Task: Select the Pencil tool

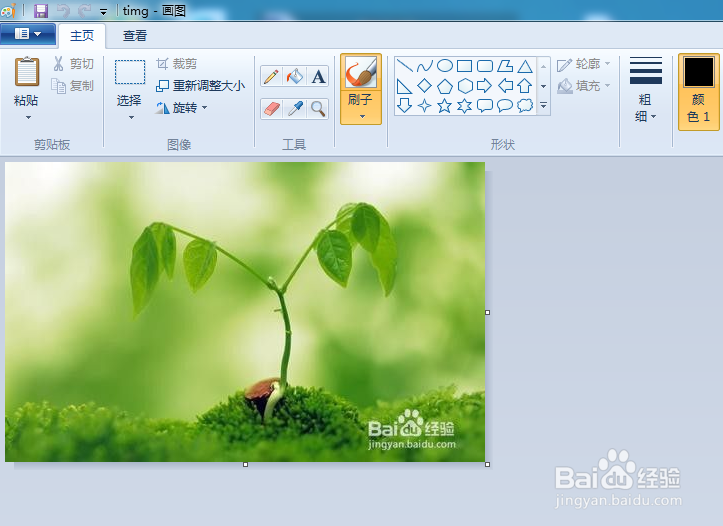Action: tap(272, 76)
